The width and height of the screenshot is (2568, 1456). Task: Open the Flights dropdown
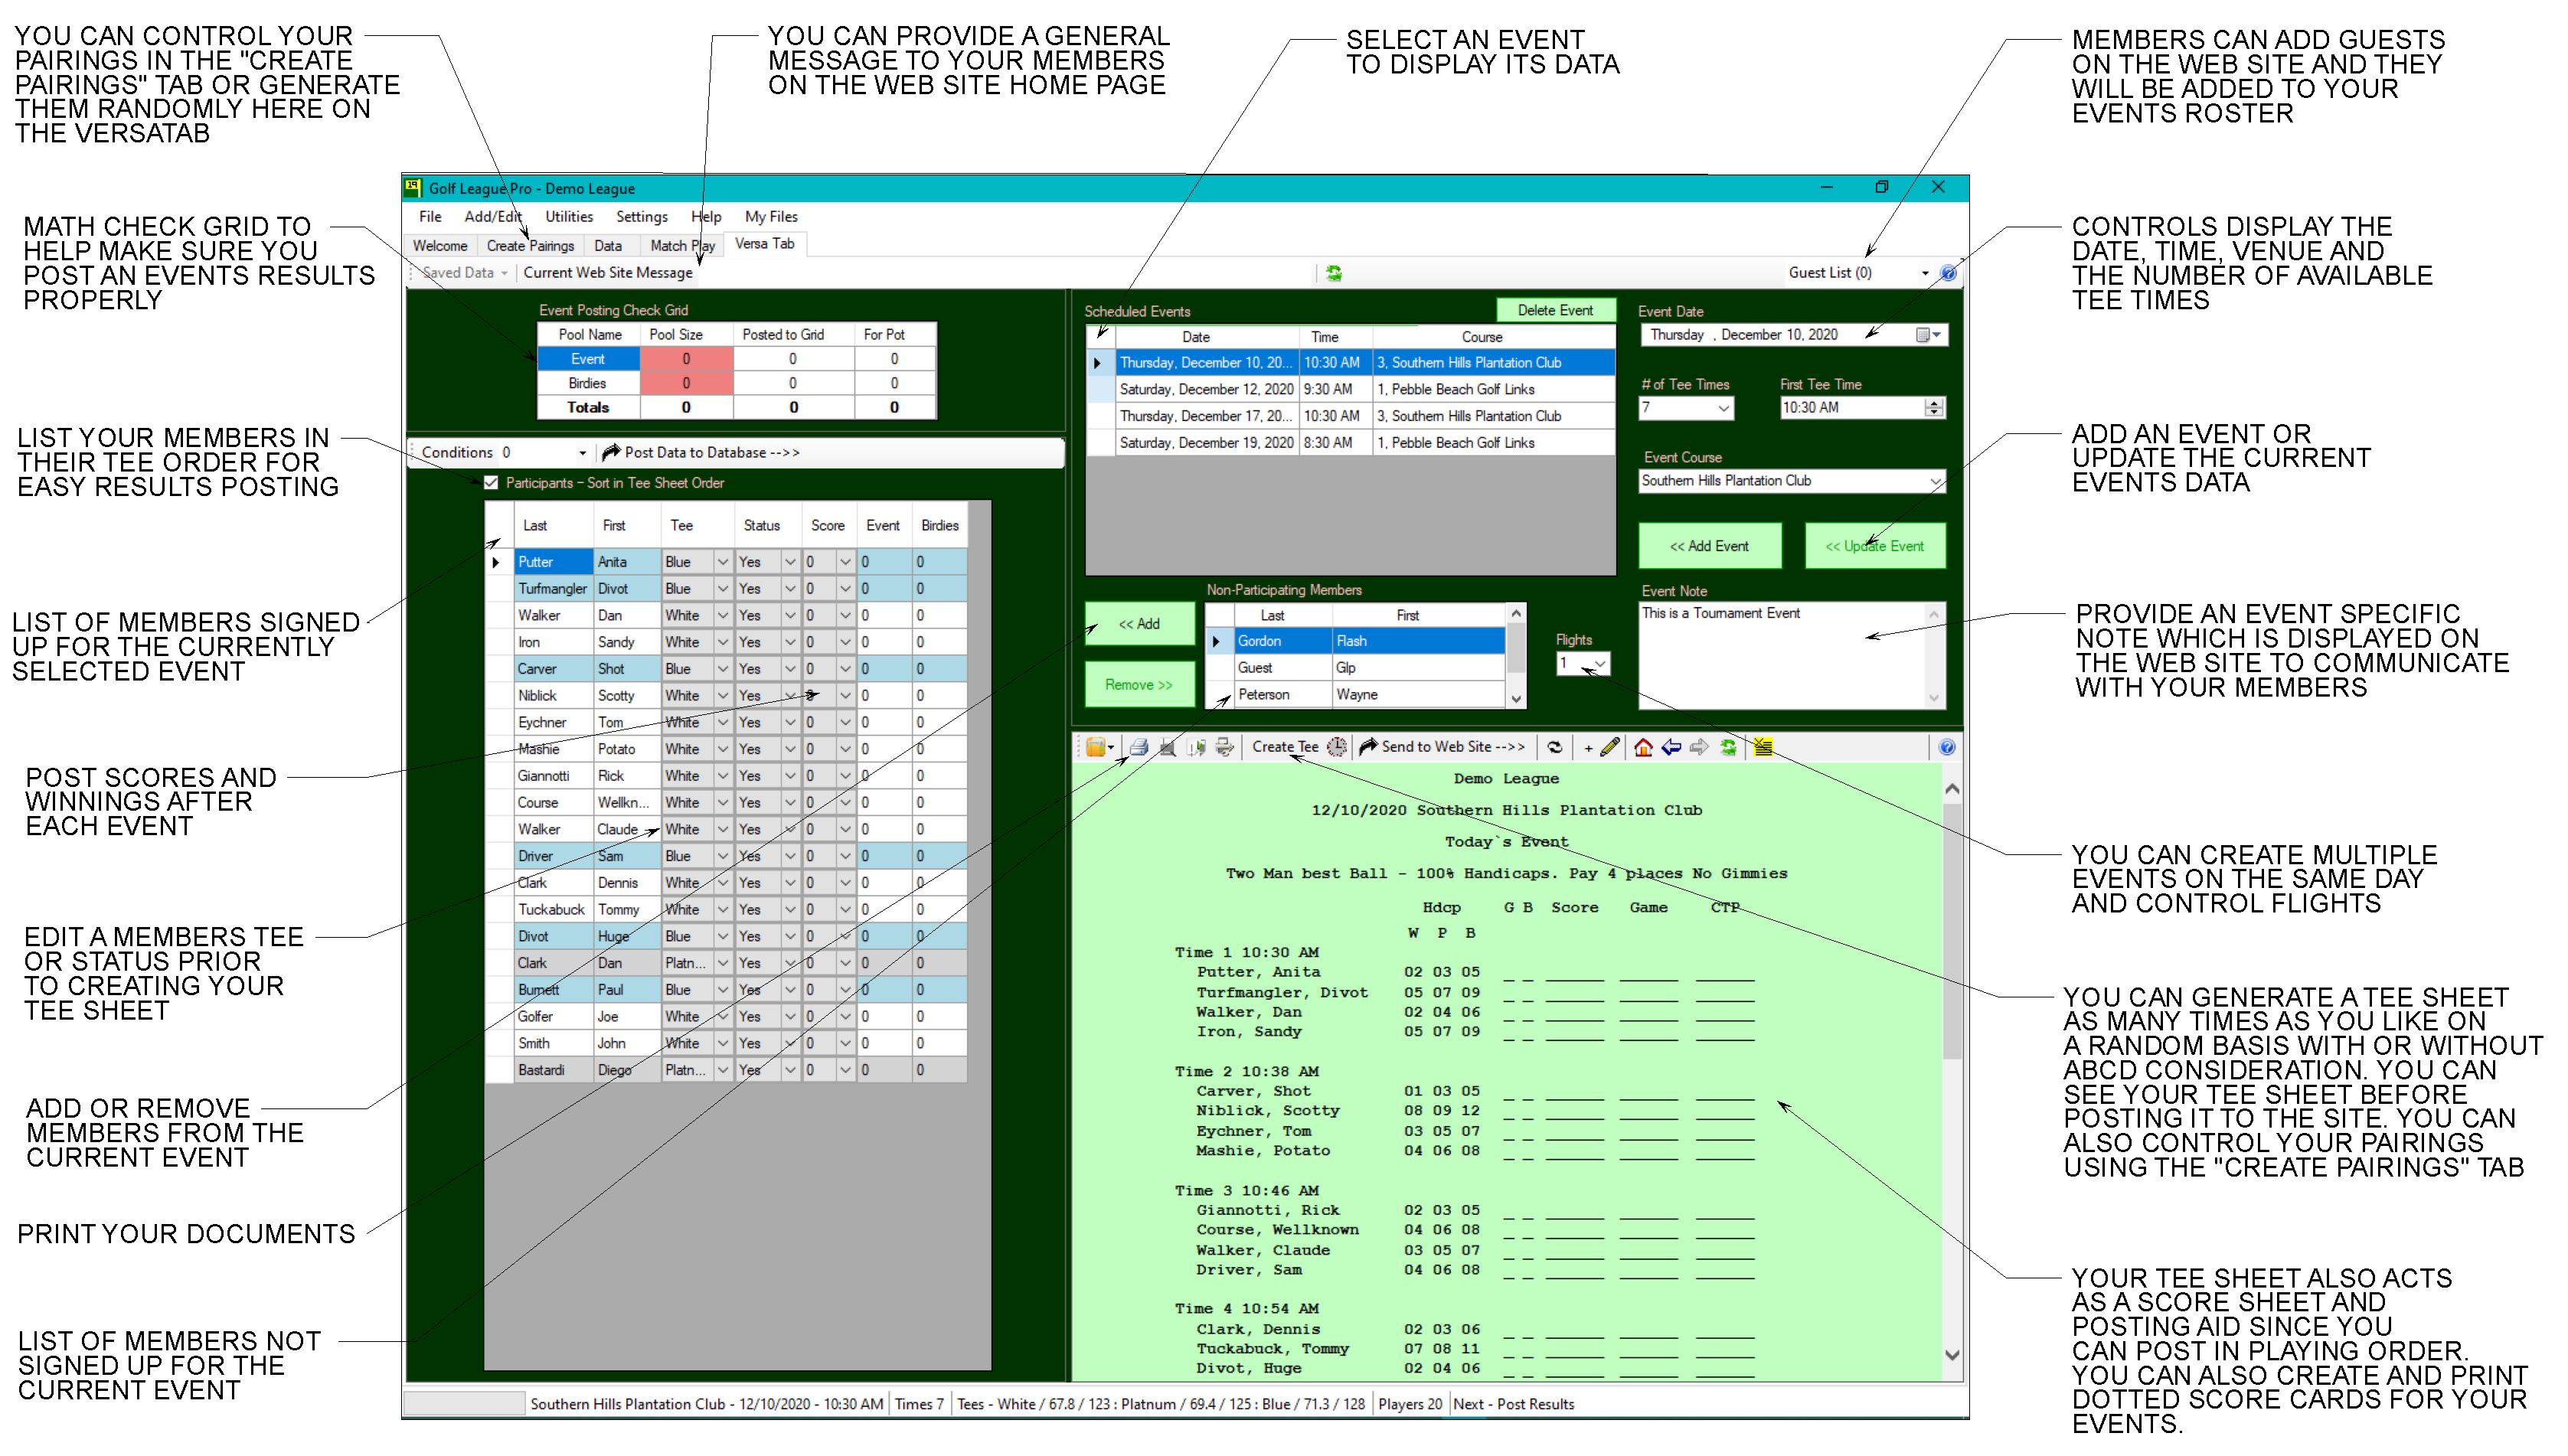tap(1600, 664)
